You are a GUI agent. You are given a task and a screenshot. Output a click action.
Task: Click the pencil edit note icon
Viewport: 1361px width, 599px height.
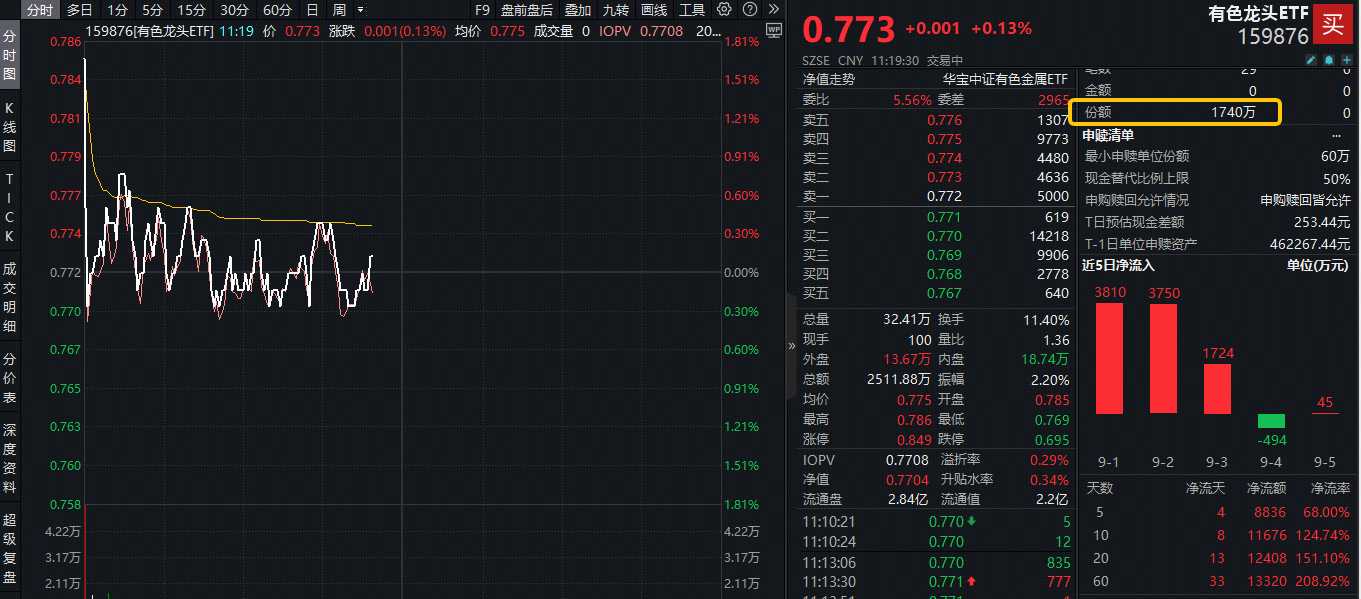click(1311, 60)
